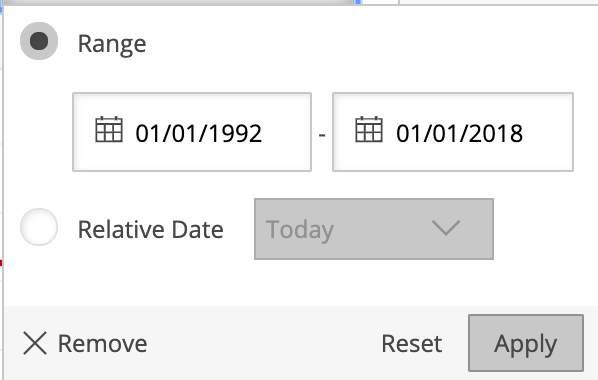
Task: Click the Relative Date label text
Action: 151,229
